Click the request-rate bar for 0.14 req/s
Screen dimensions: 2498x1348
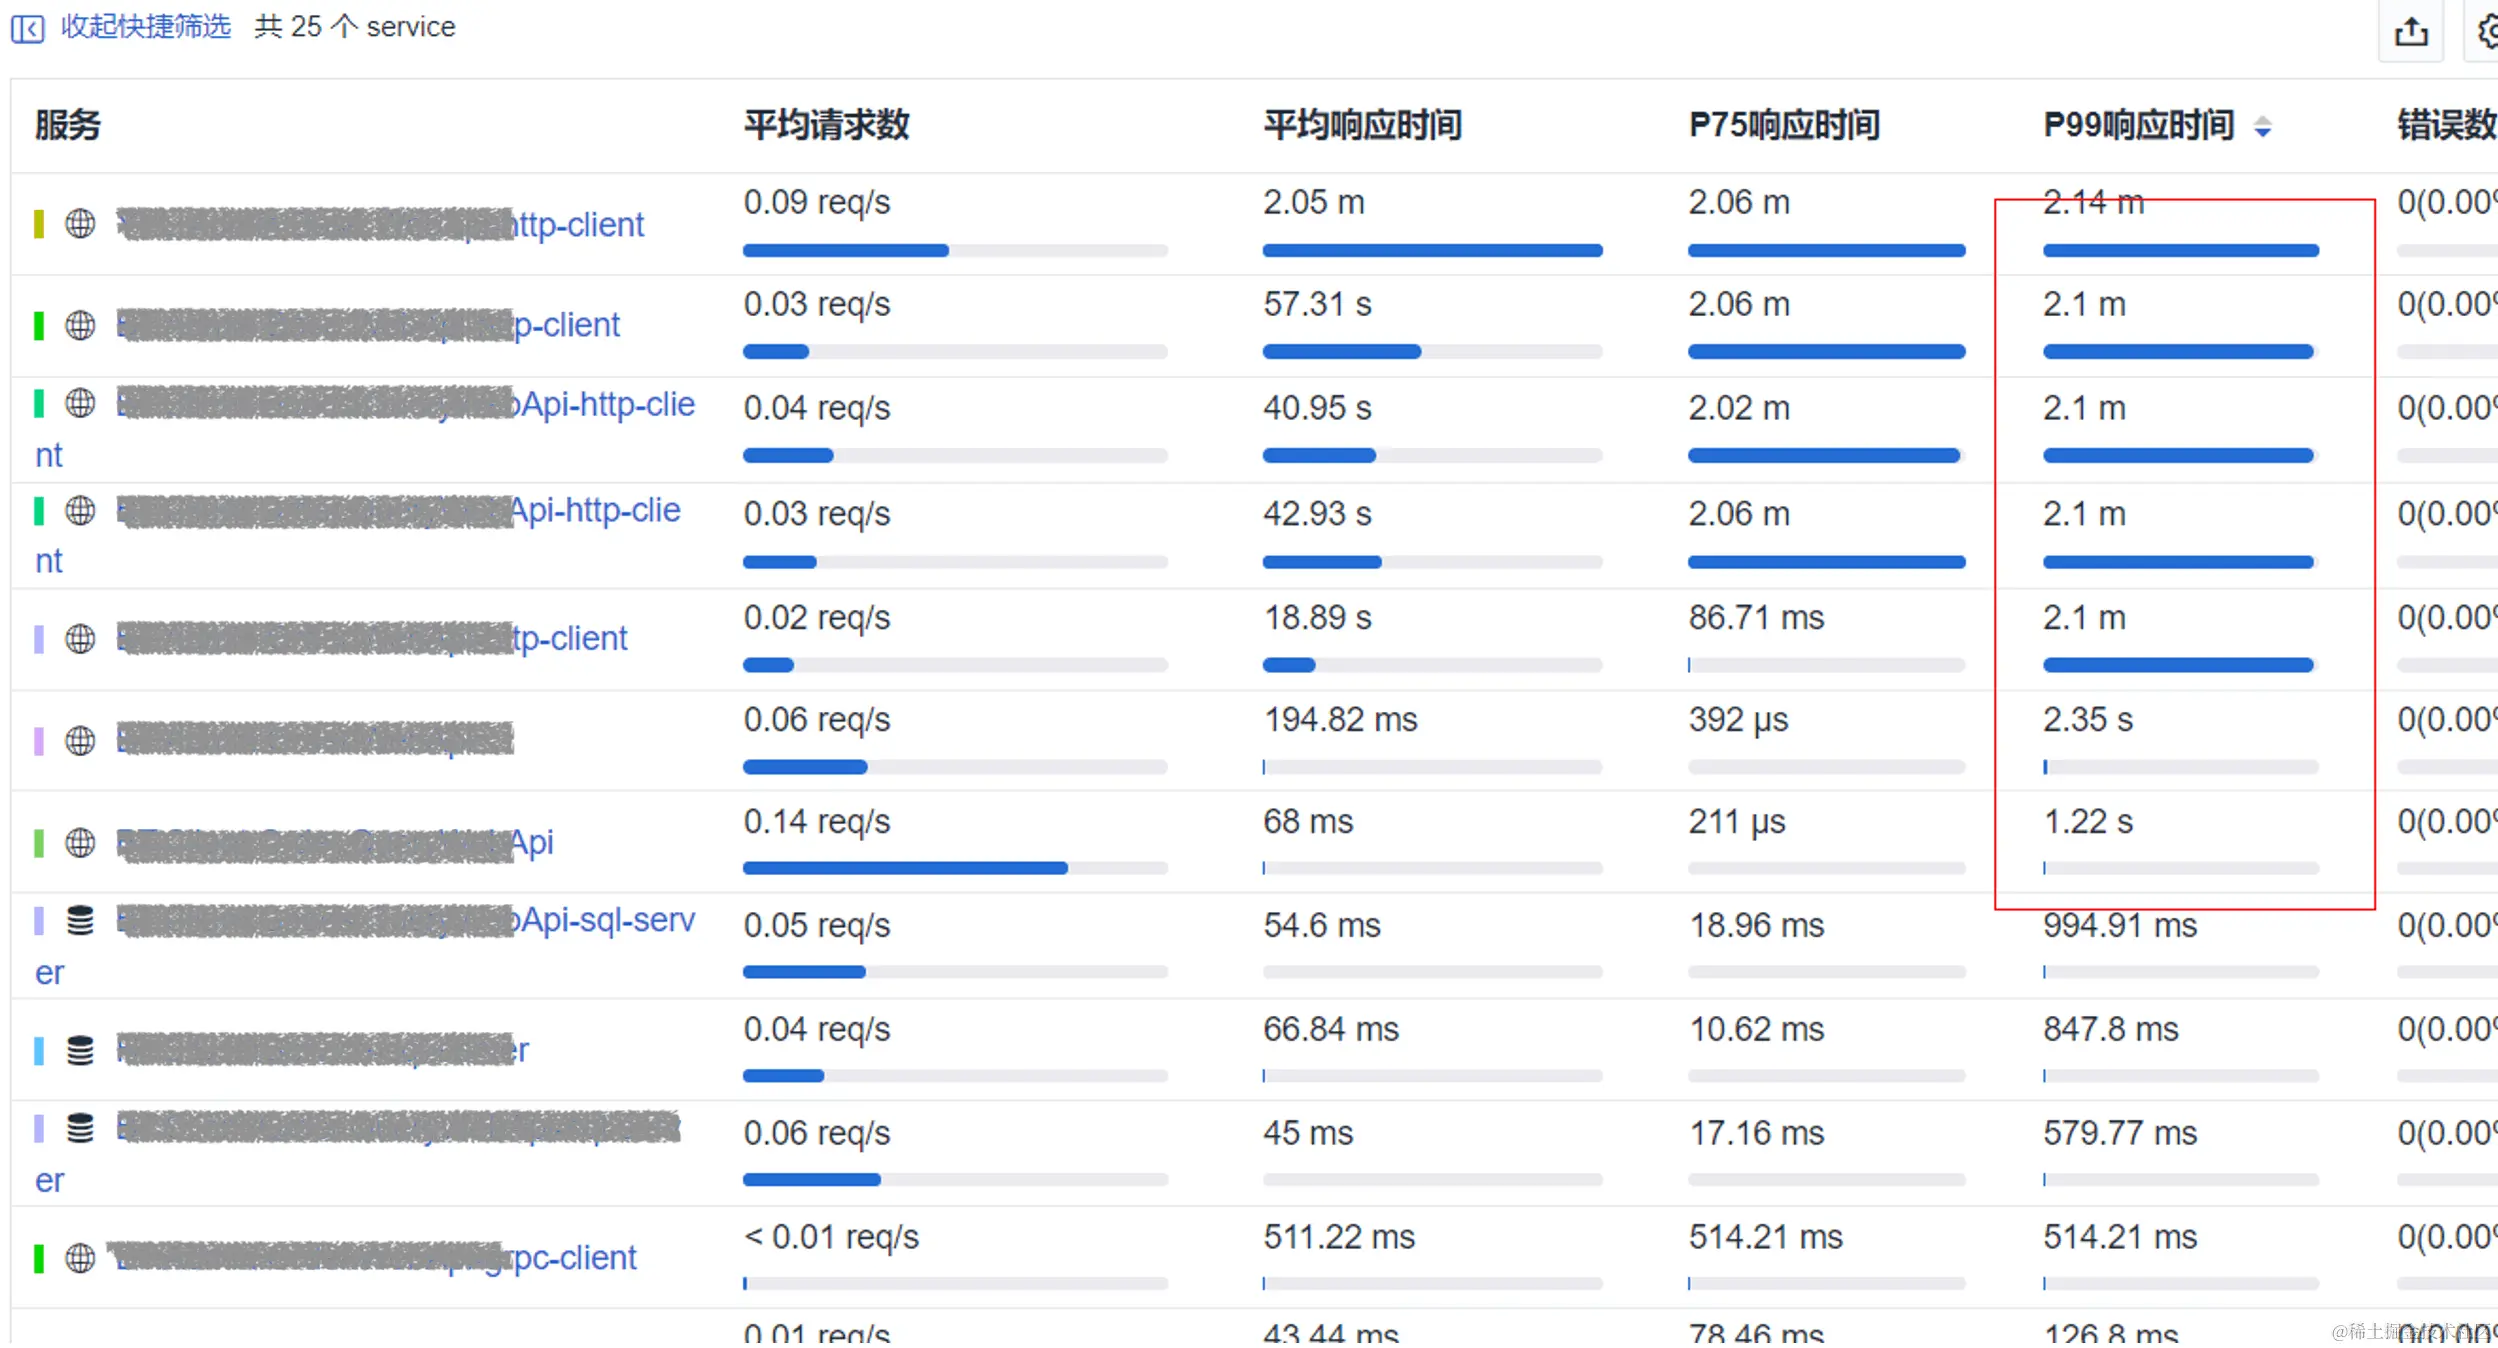[x=905, y=868]
